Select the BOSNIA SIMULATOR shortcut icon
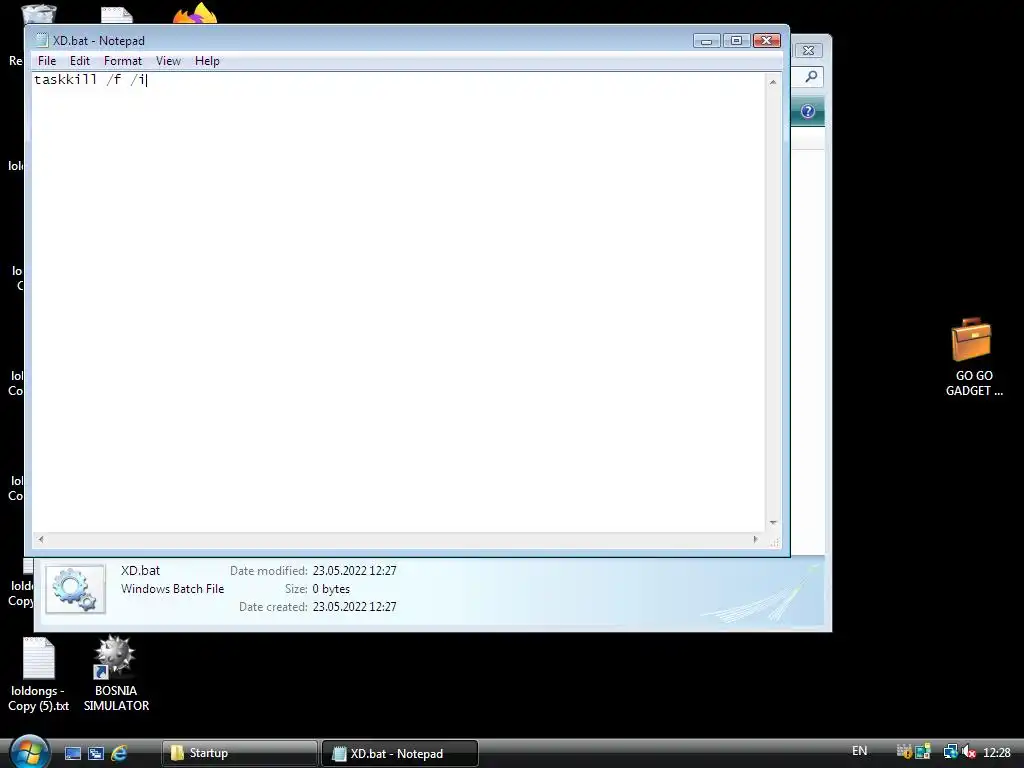 (116, 673)
